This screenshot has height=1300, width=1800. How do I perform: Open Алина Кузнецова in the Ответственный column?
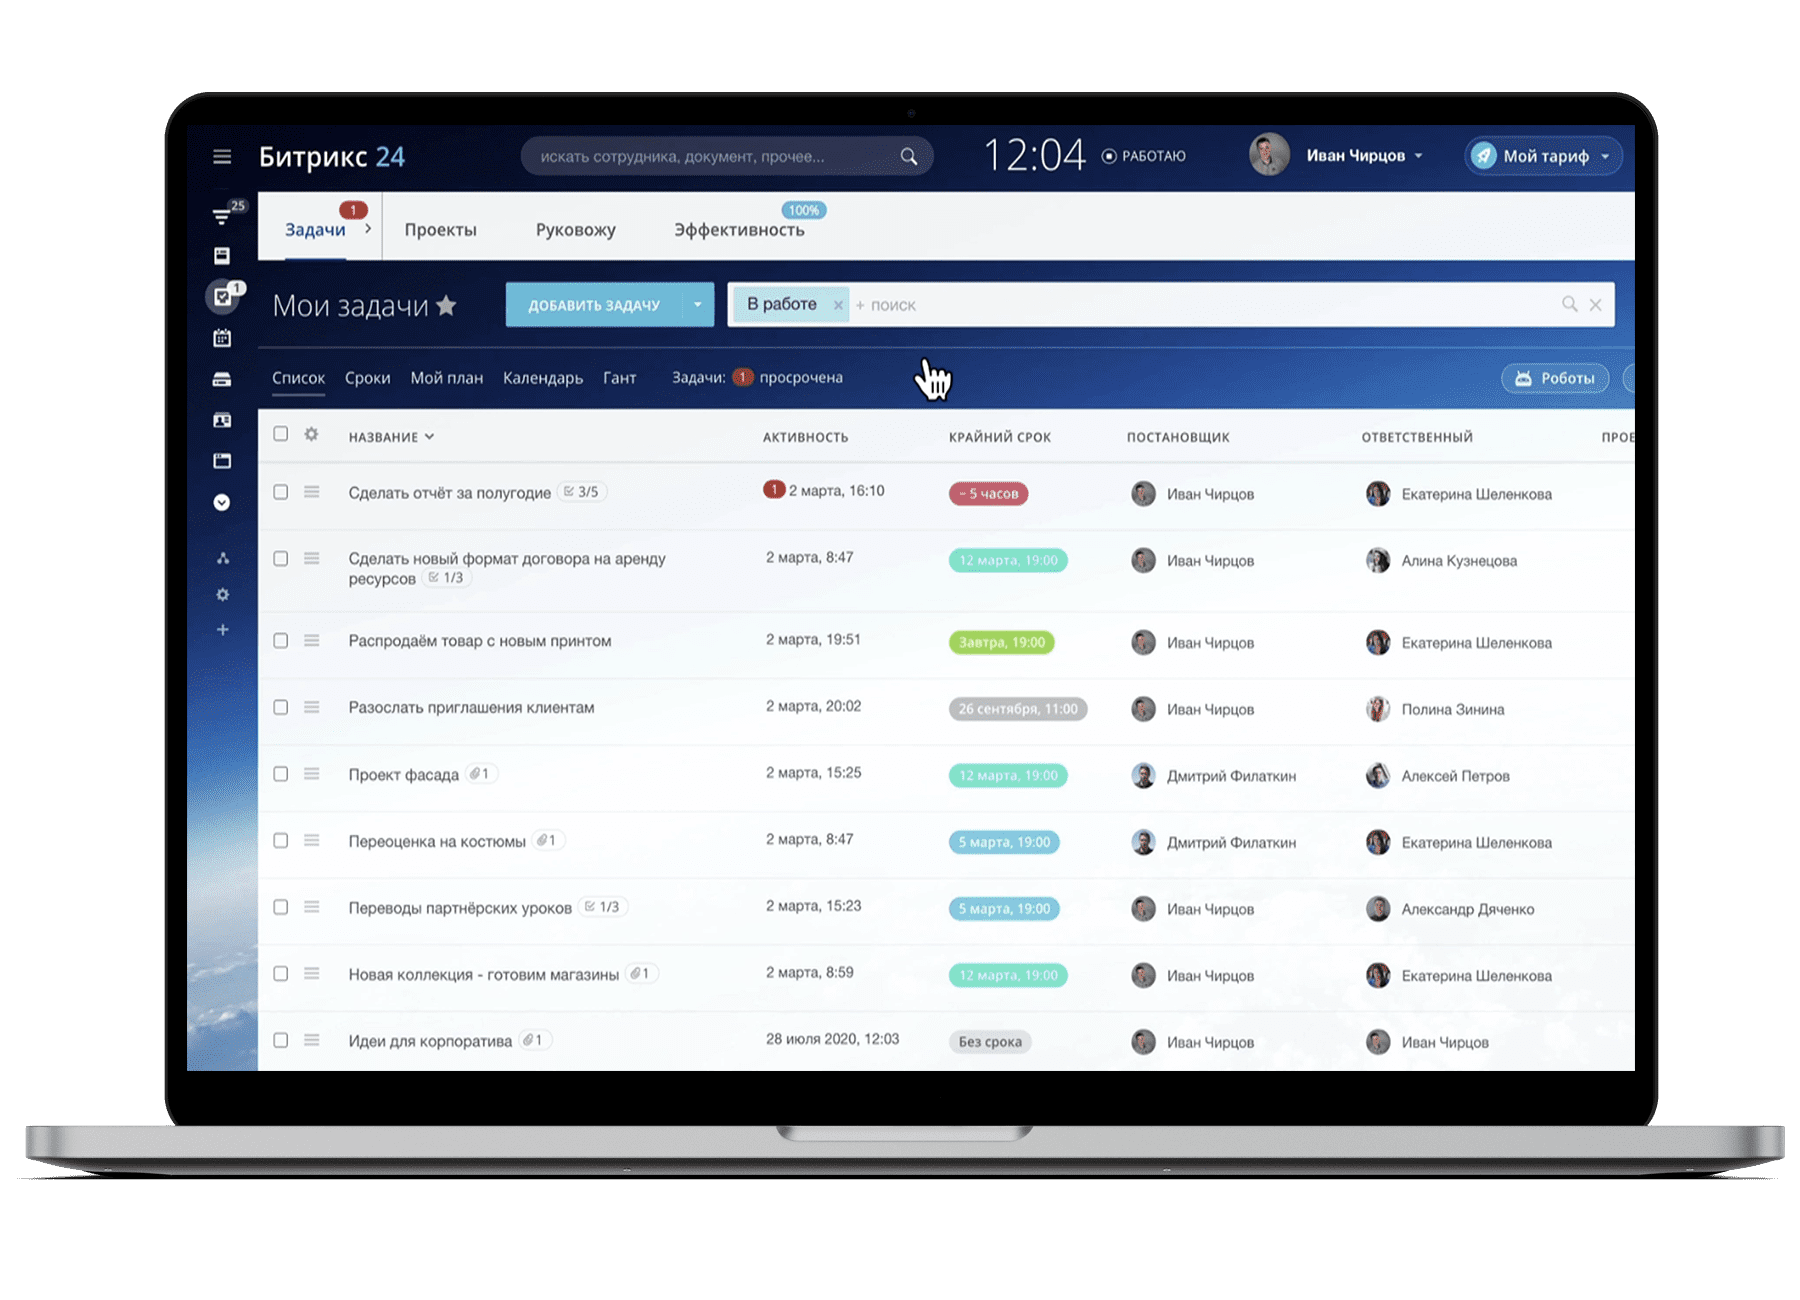[x=1459, y=561]
